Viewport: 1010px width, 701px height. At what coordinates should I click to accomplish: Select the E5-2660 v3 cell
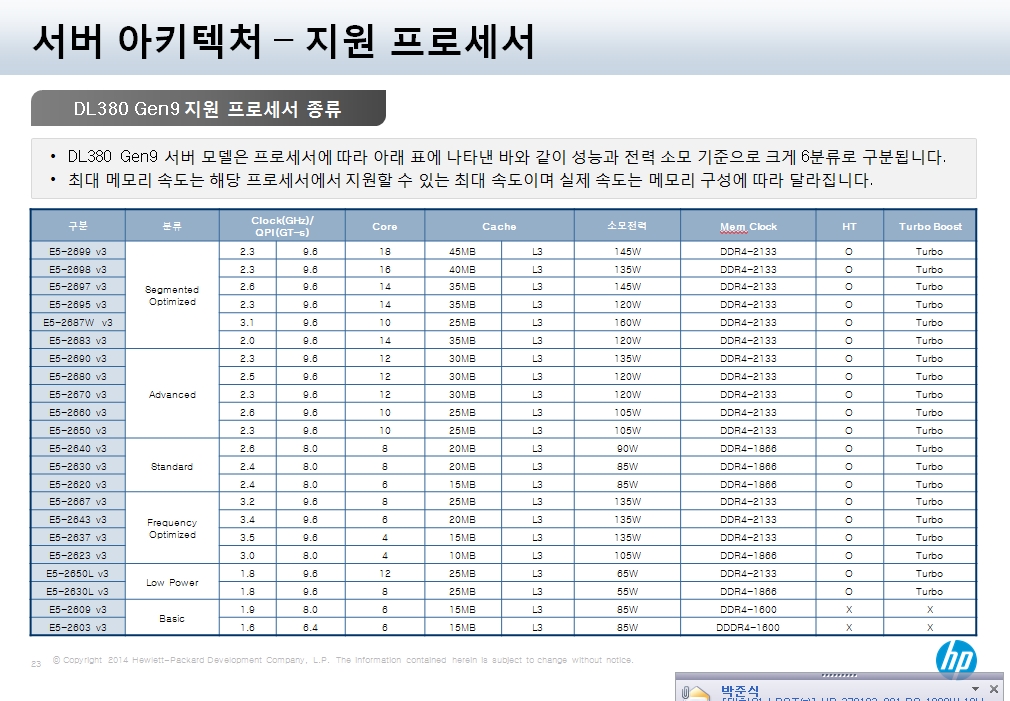coord(78,413)
